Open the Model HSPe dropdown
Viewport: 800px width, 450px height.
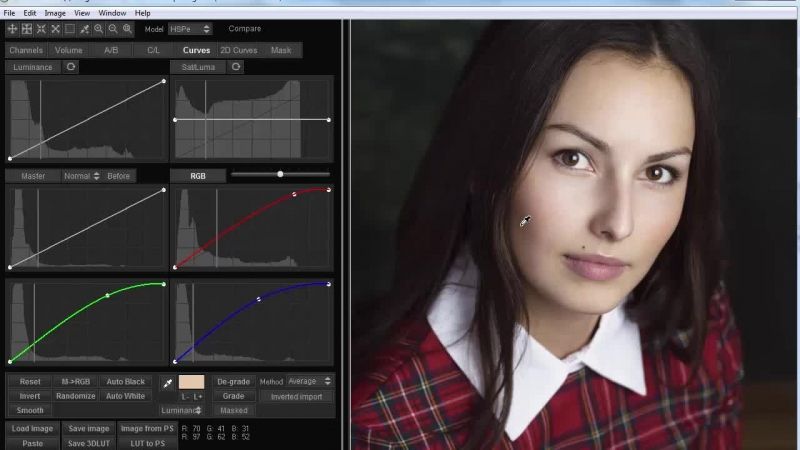click(x=190, y=29)
